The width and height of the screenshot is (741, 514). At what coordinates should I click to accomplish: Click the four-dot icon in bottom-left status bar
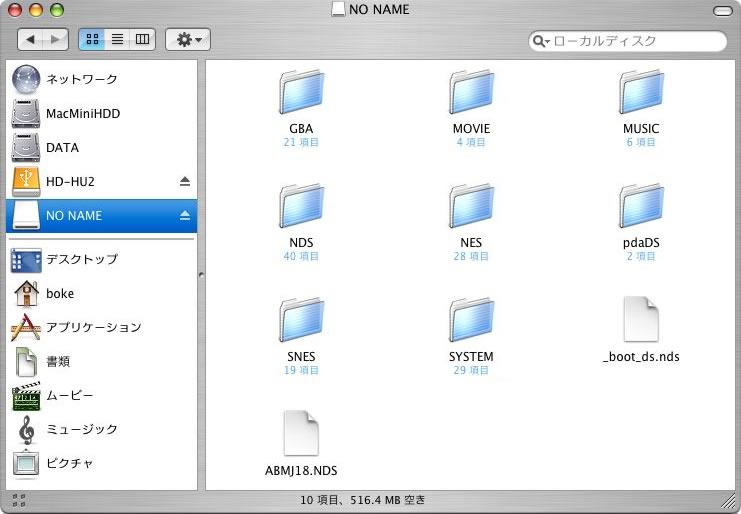[x=19, y=500]
